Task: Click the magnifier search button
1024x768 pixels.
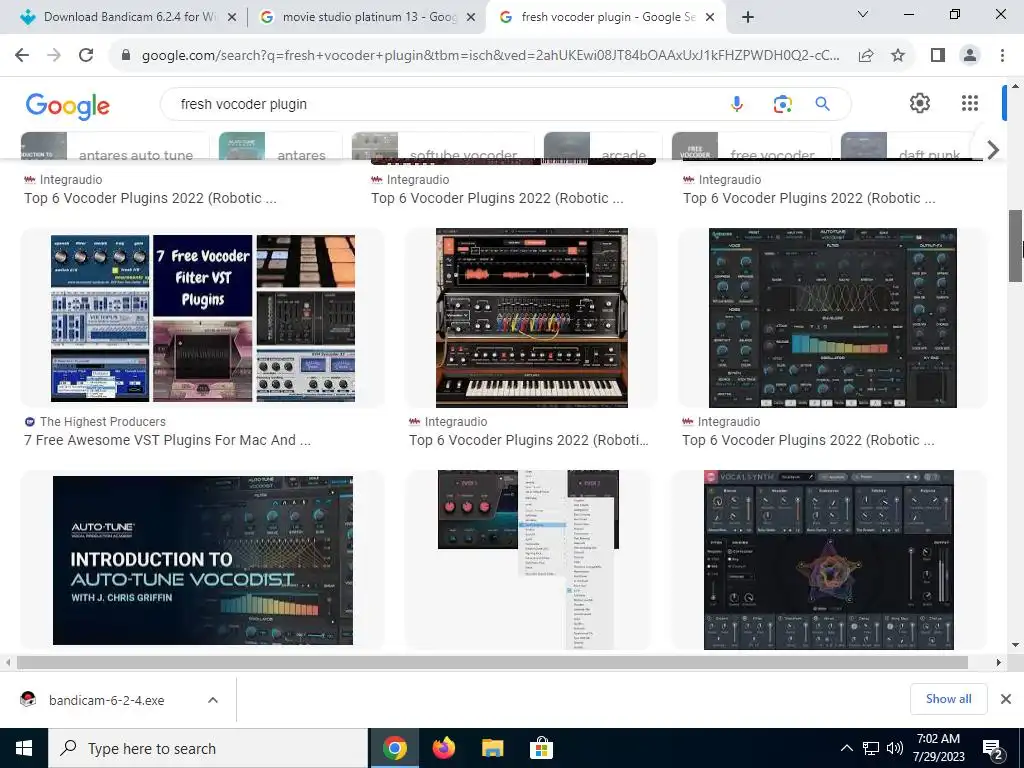Action: (823, 104)
